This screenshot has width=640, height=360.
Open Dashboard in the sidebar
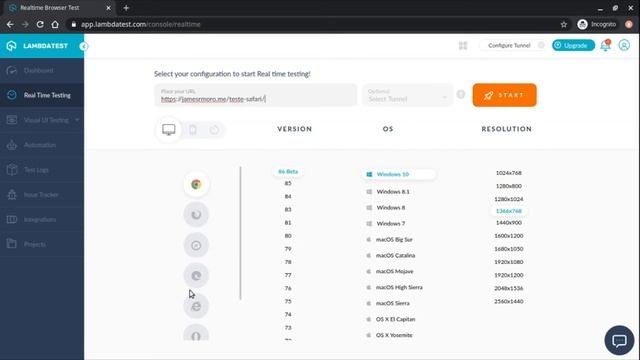(x=42, y=71)
